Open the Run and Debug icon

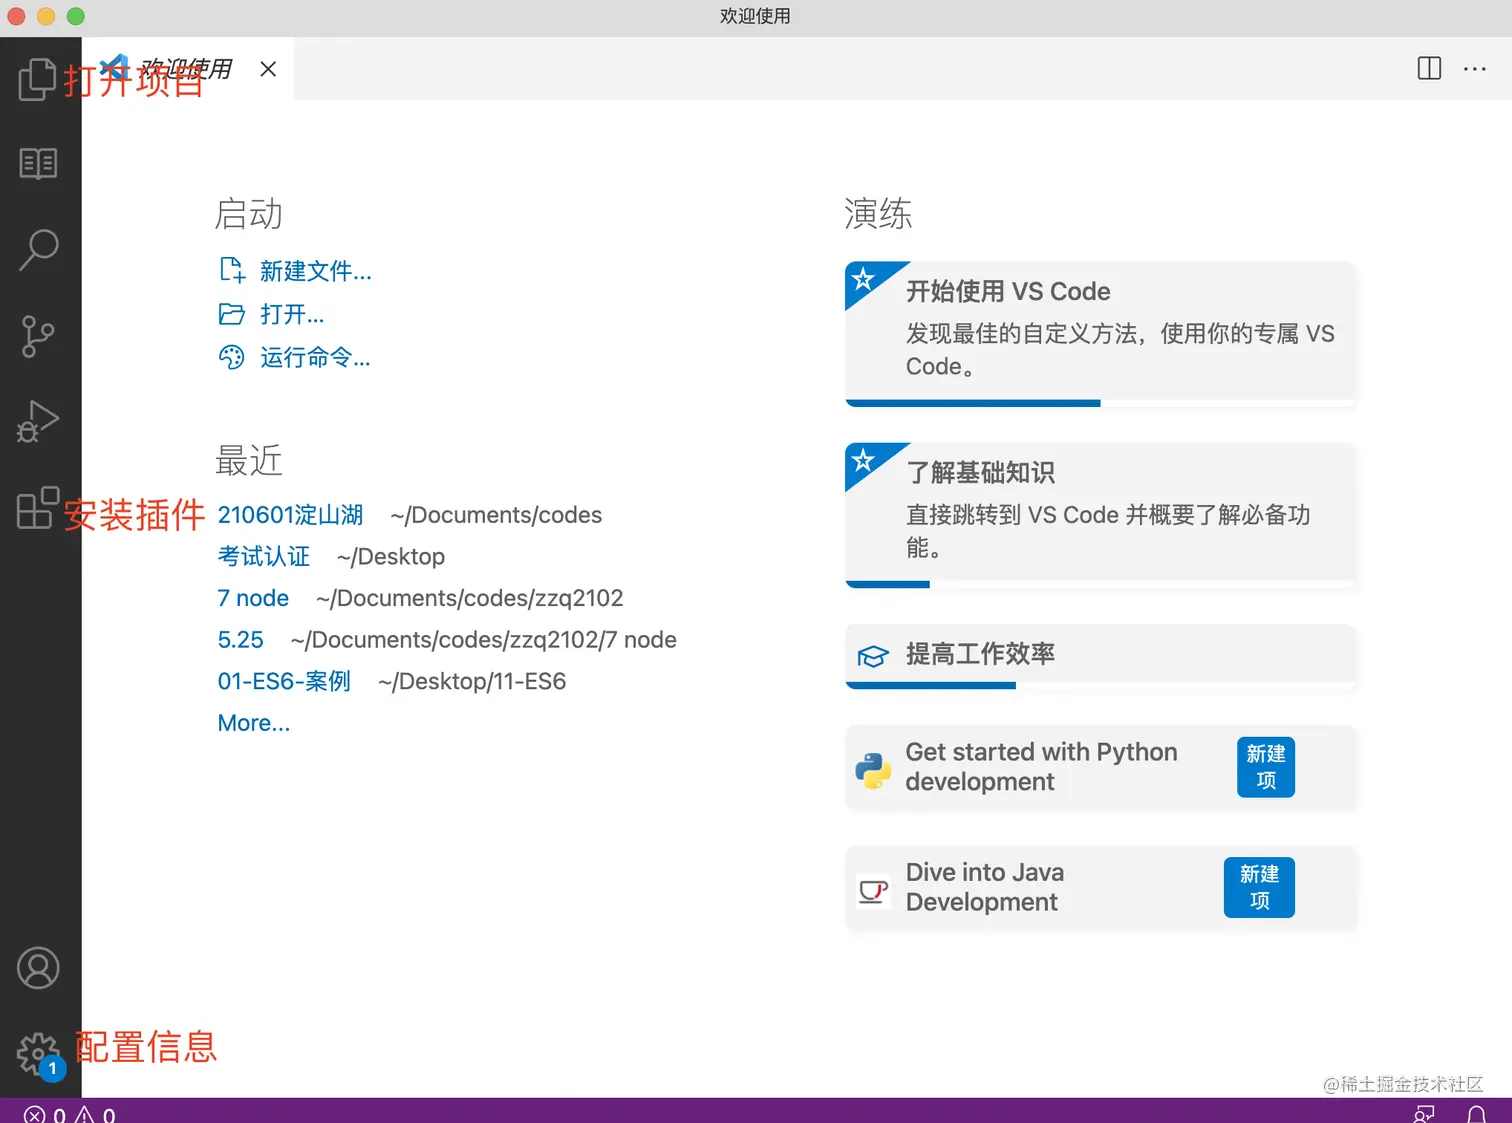38,421
